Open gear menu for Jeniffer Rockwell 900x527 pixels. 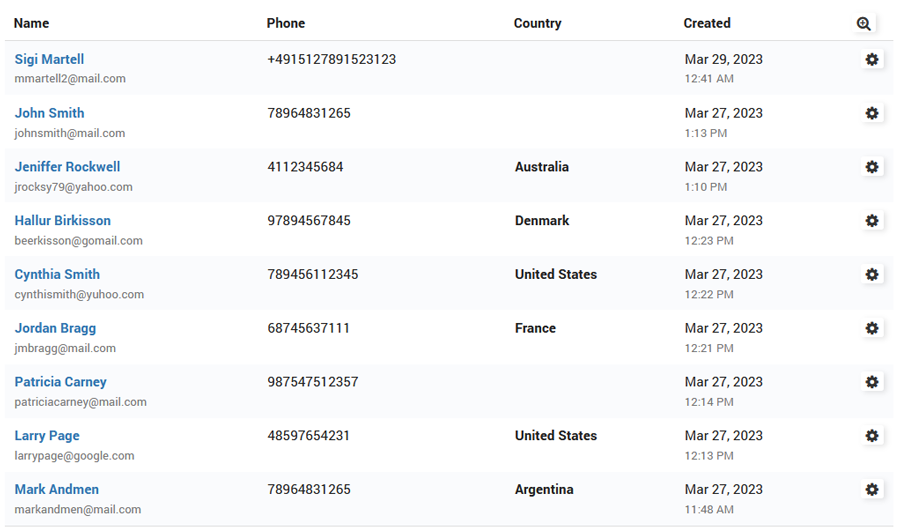pos(872,167)
